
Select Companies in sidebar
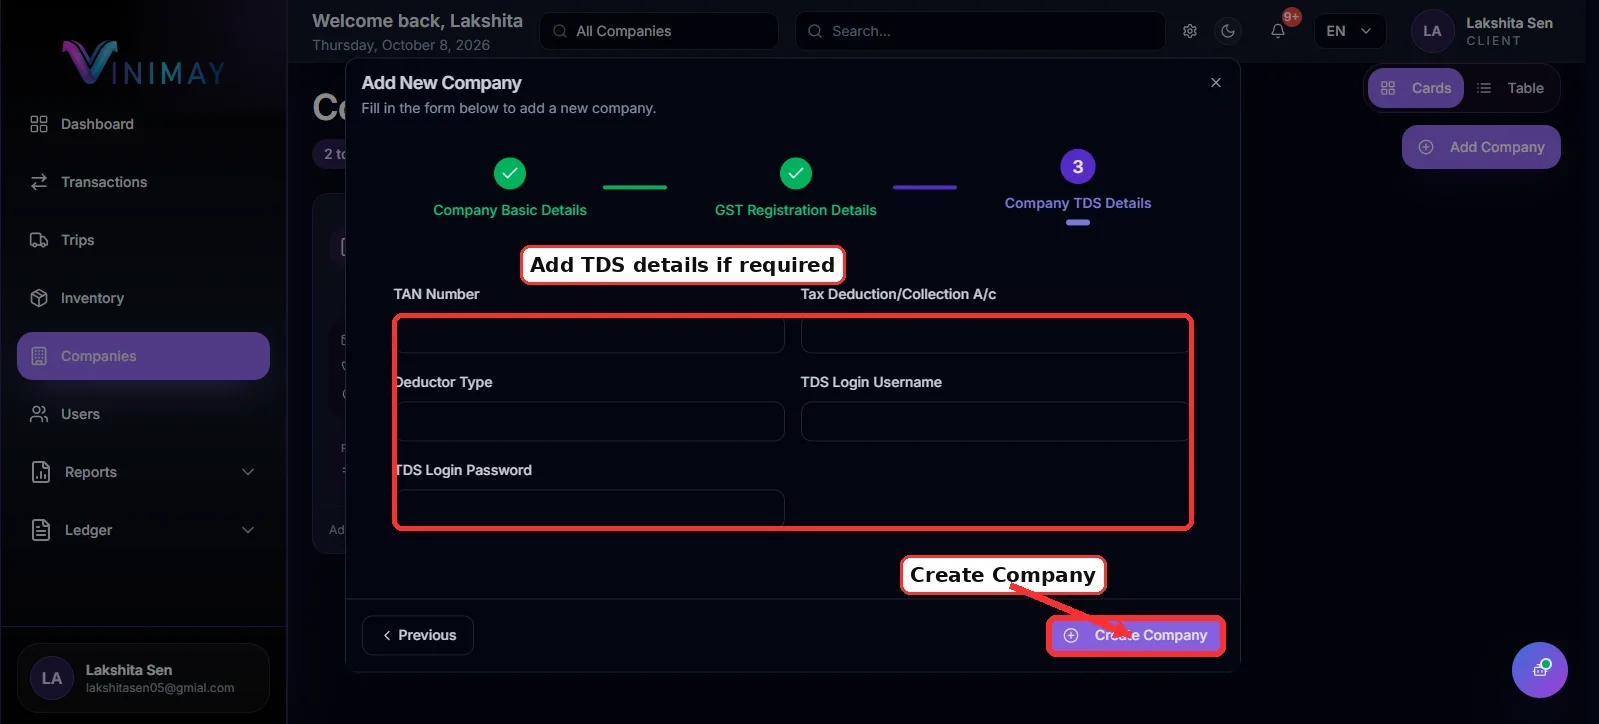click(143, 356)
